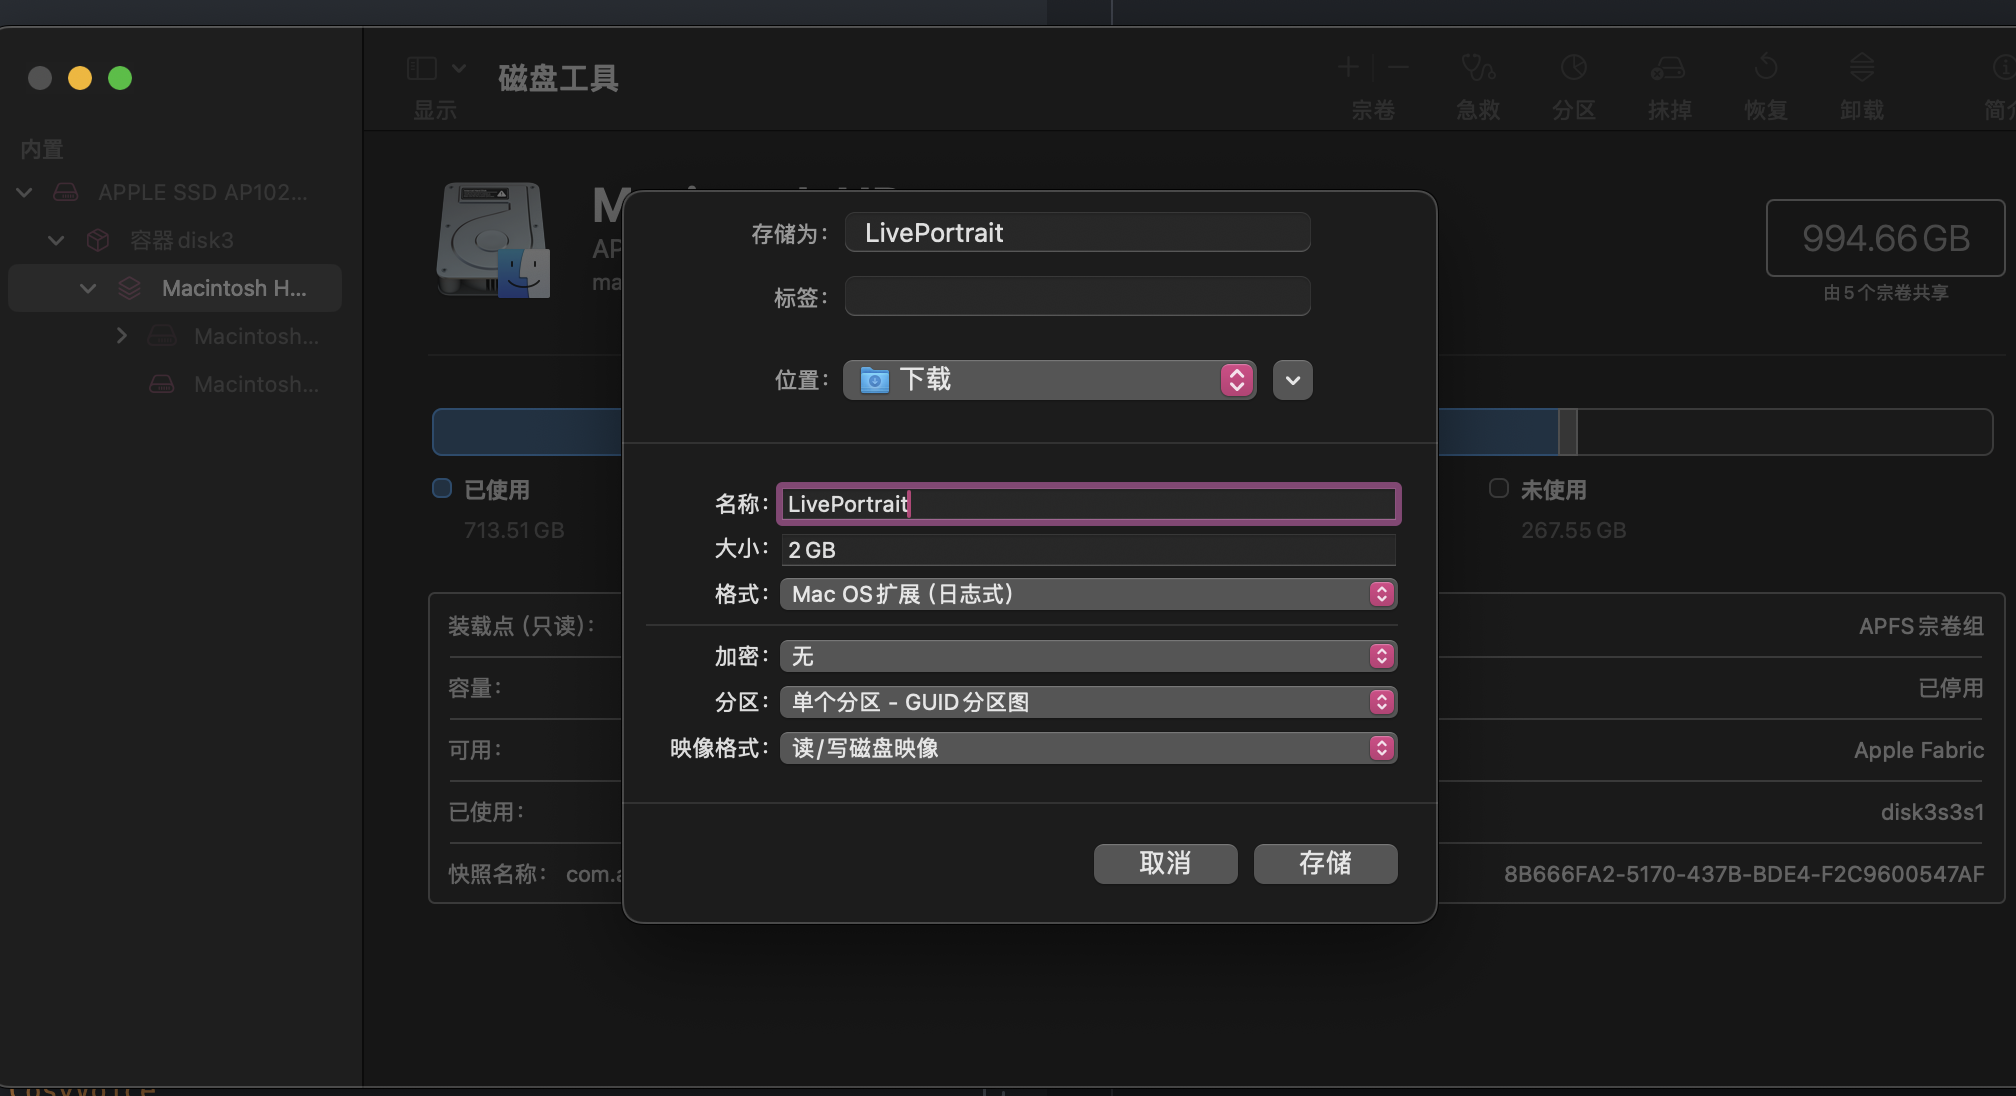The width and height of the screenshot is (2016, 1096).
Task: Click the 存储 save button
Action: (x=1325, y=863)
